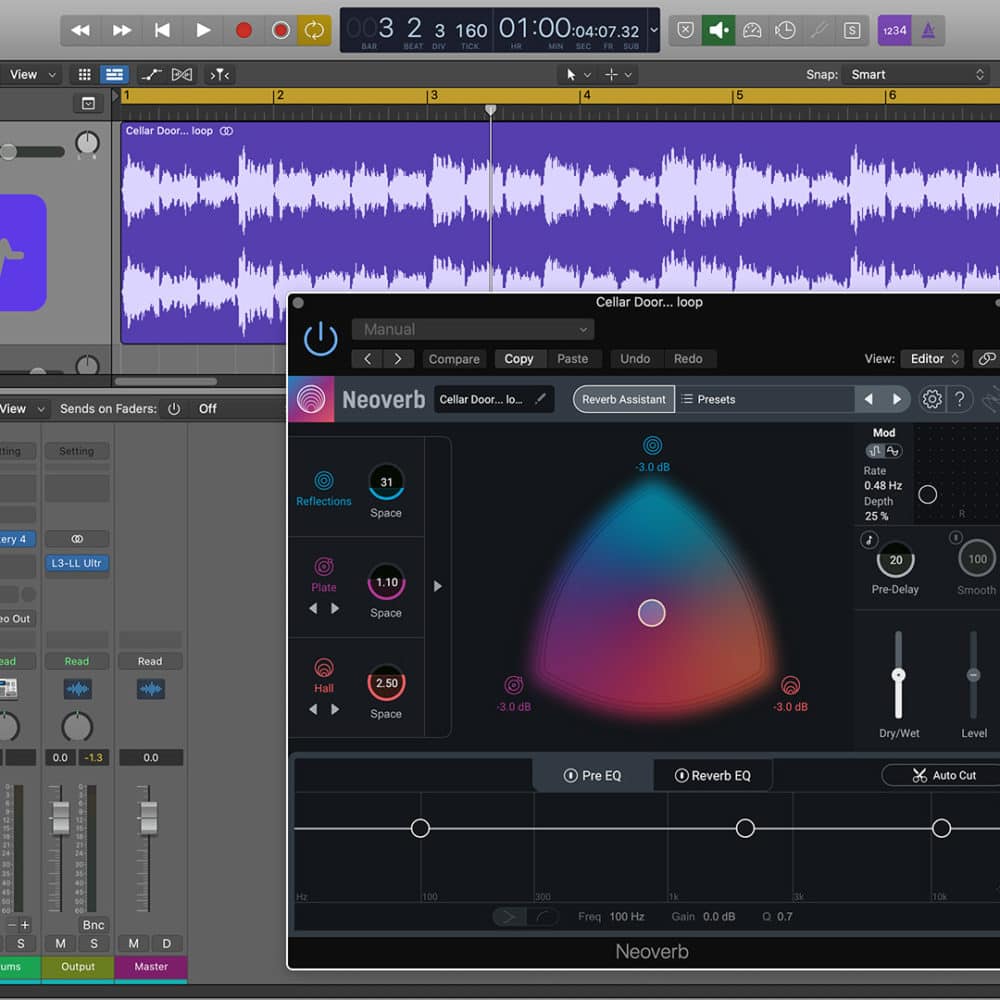Open Neoverb settings gear

coord(932,399)
